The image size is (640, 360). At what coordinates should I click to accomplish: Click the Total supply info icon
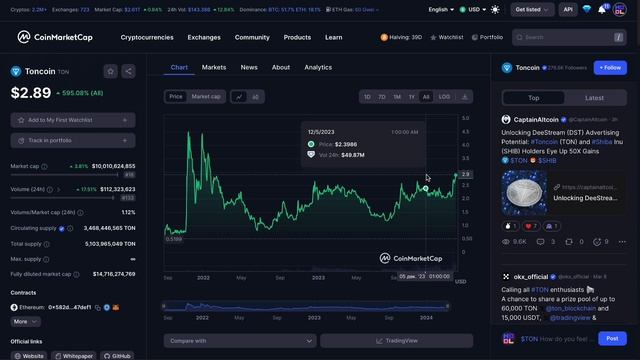(47, 244)
